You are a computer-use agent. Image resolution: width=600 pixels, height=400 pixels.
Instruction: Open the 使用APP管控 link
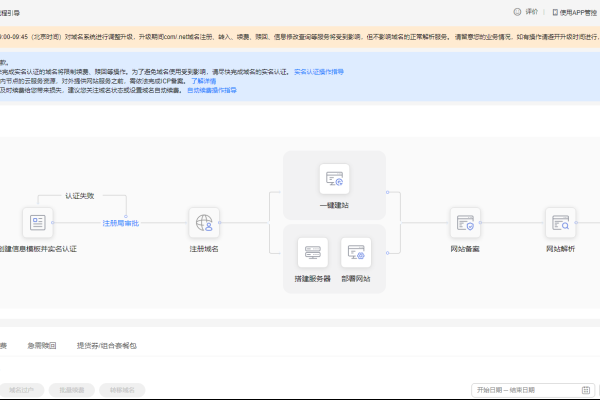pos(578,13)
